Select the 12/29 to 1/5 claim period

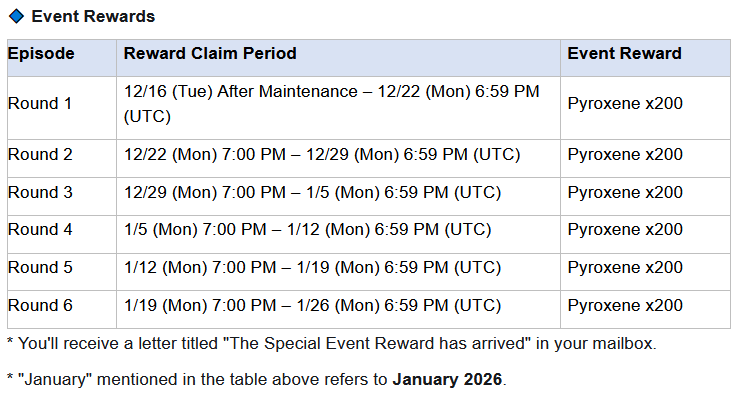312,192
